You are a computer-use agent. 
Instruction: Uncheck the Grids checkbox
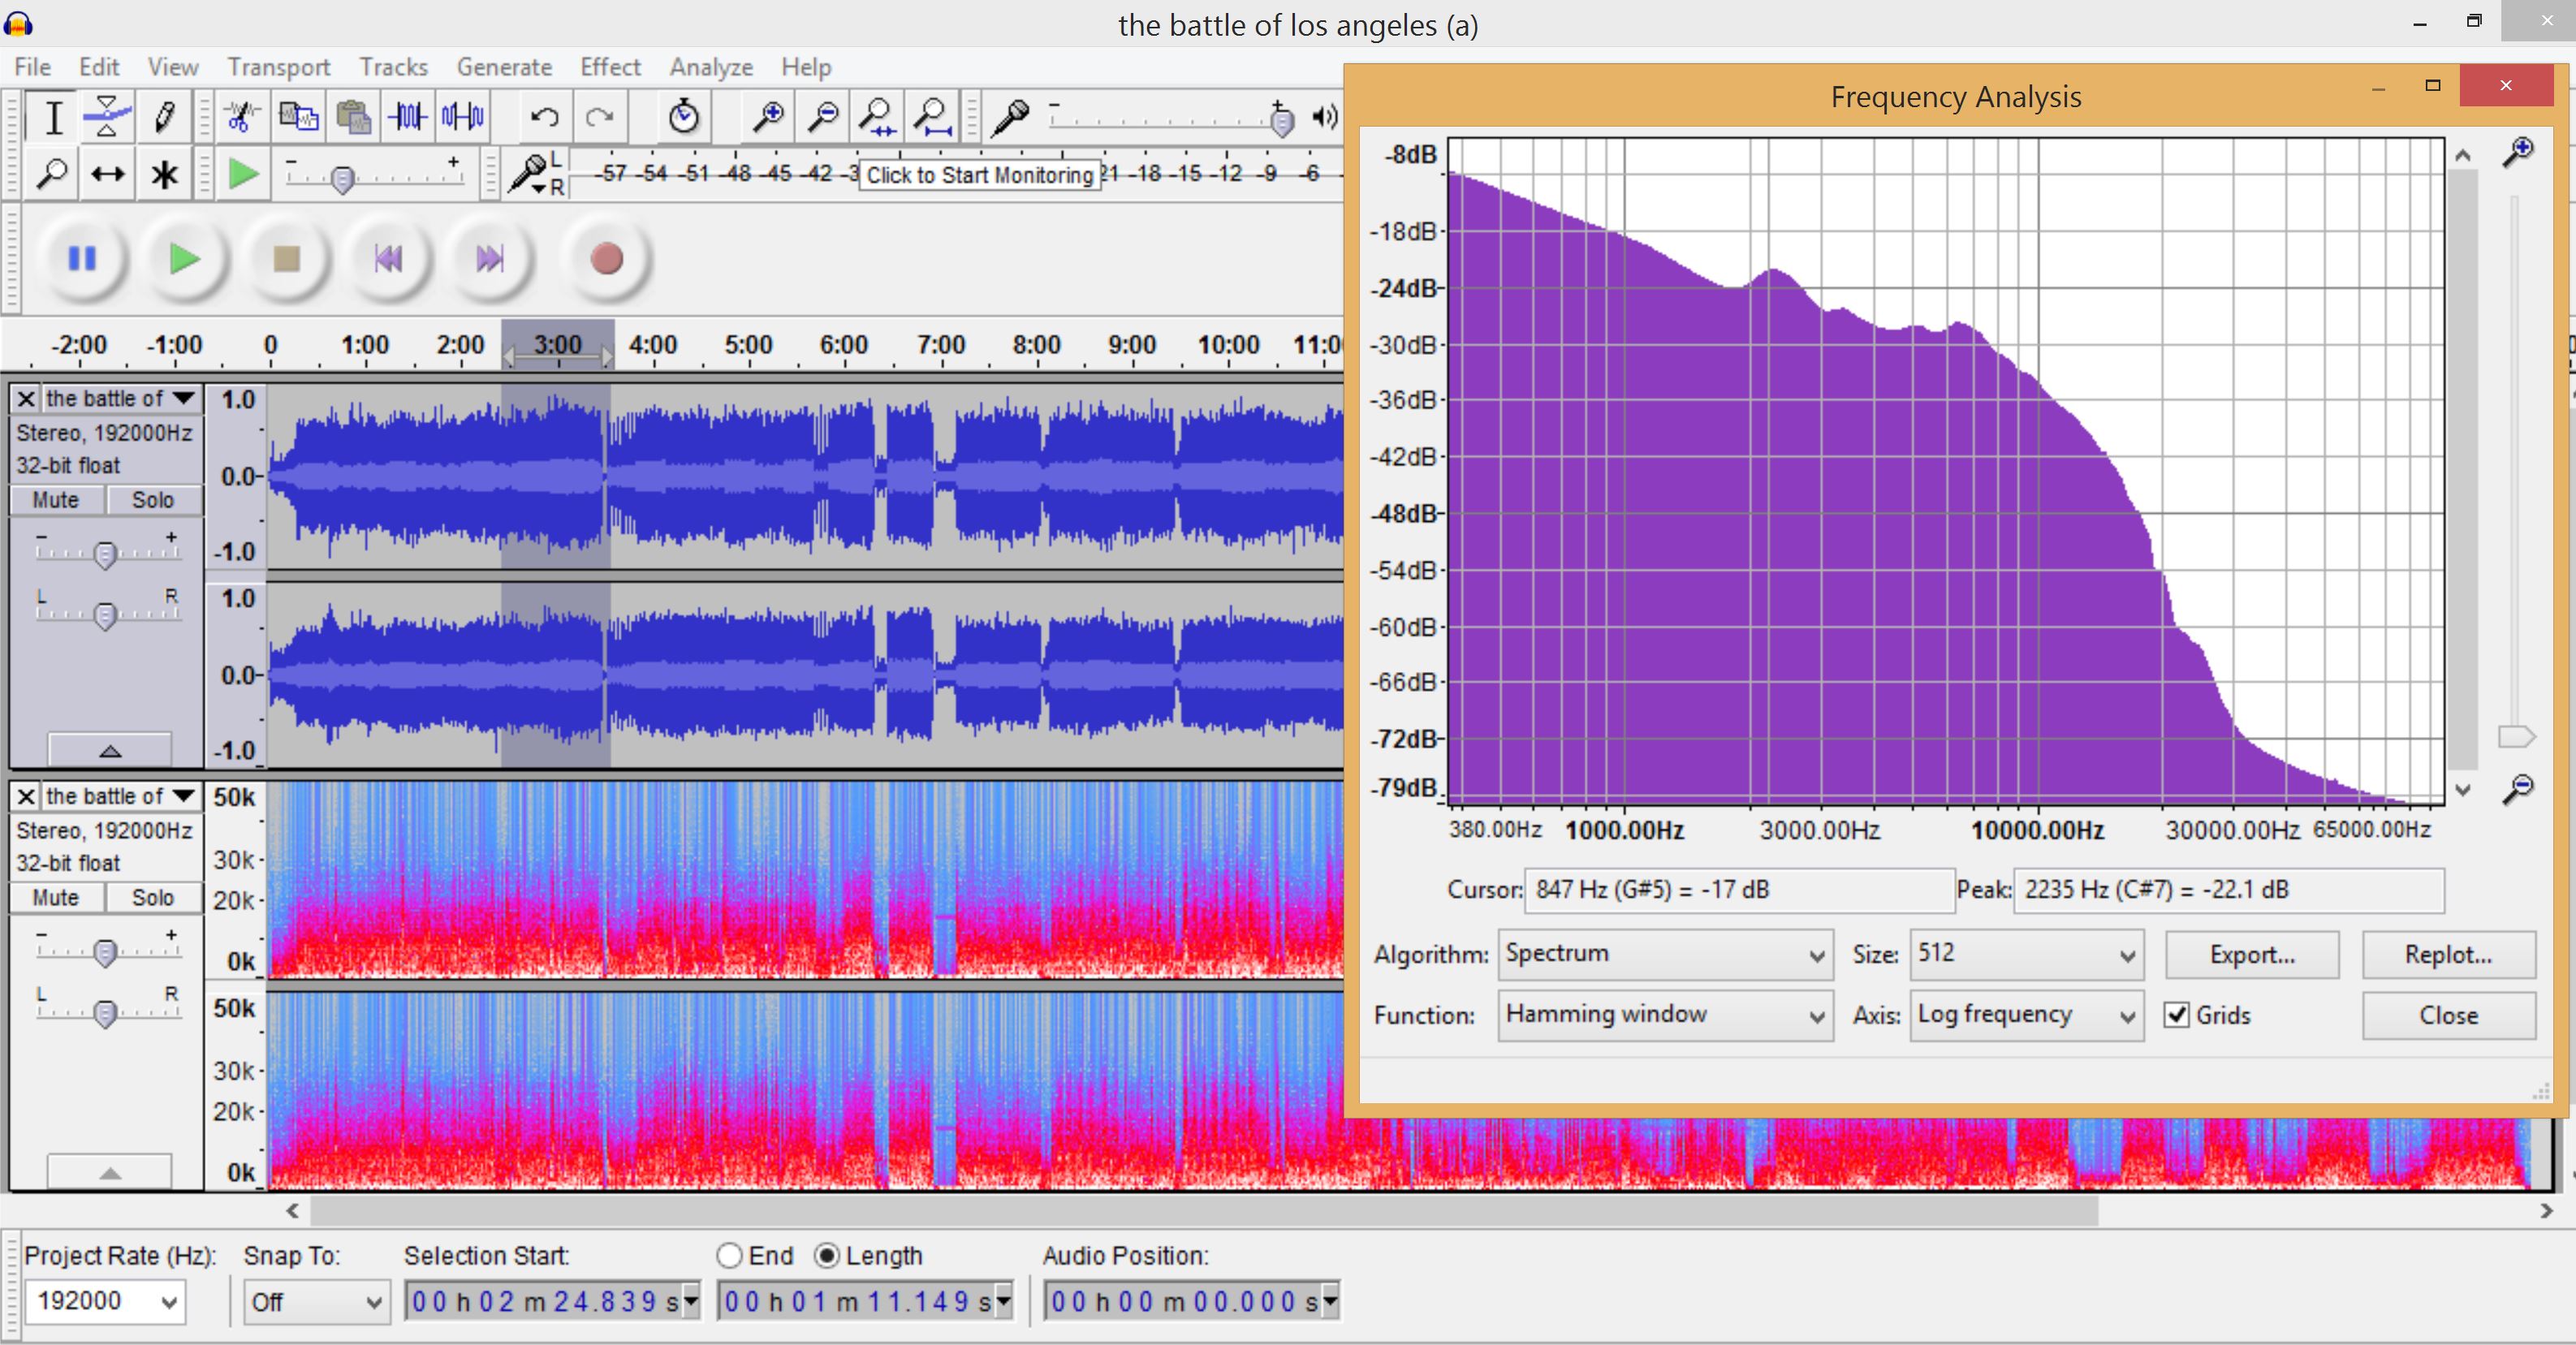(x=2176, y=1015)
